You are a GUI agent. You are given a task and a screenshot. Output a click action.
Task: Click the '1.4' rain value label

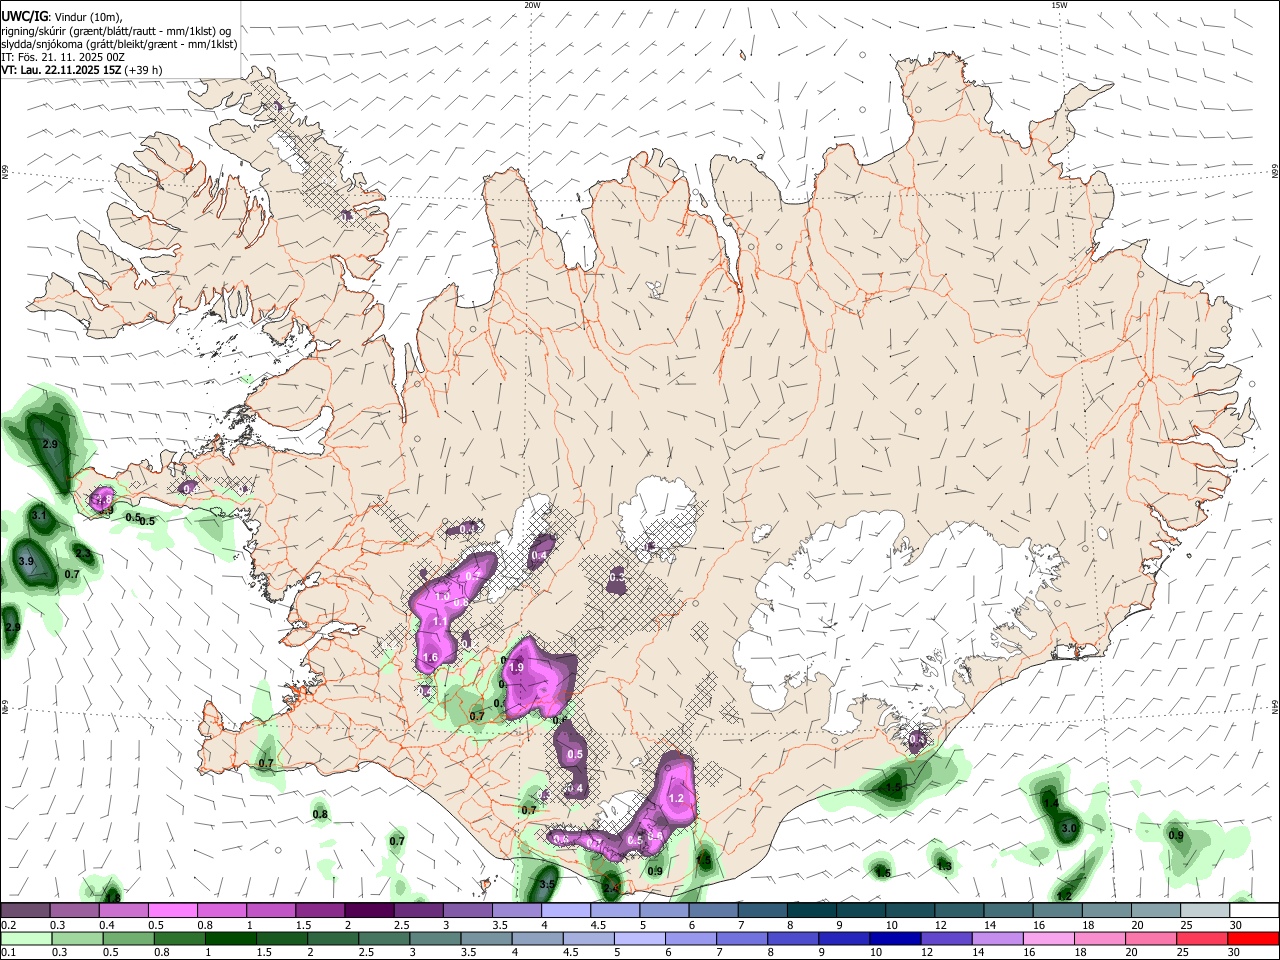click(x=1051, y=804)
